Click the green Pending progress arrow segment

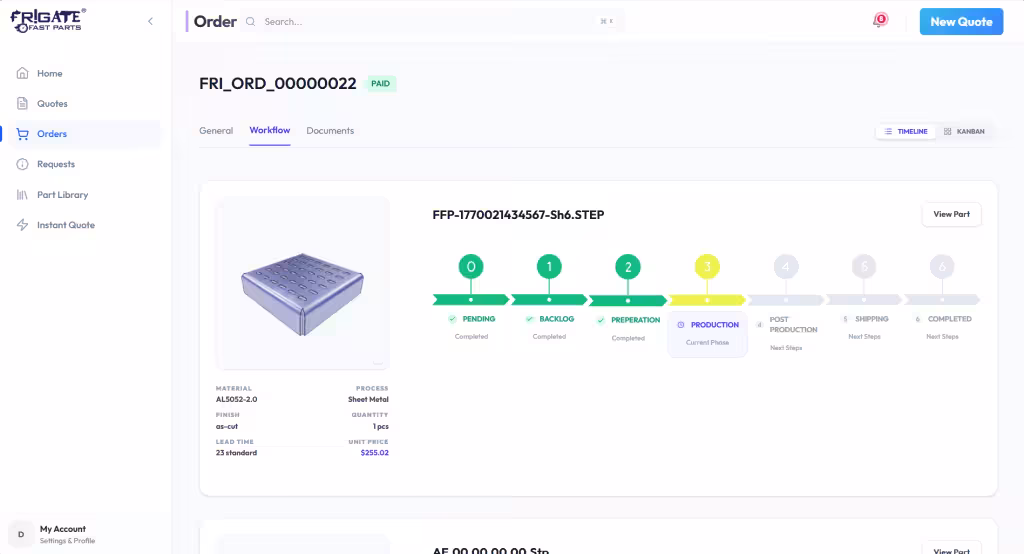(x=471, y=300)
